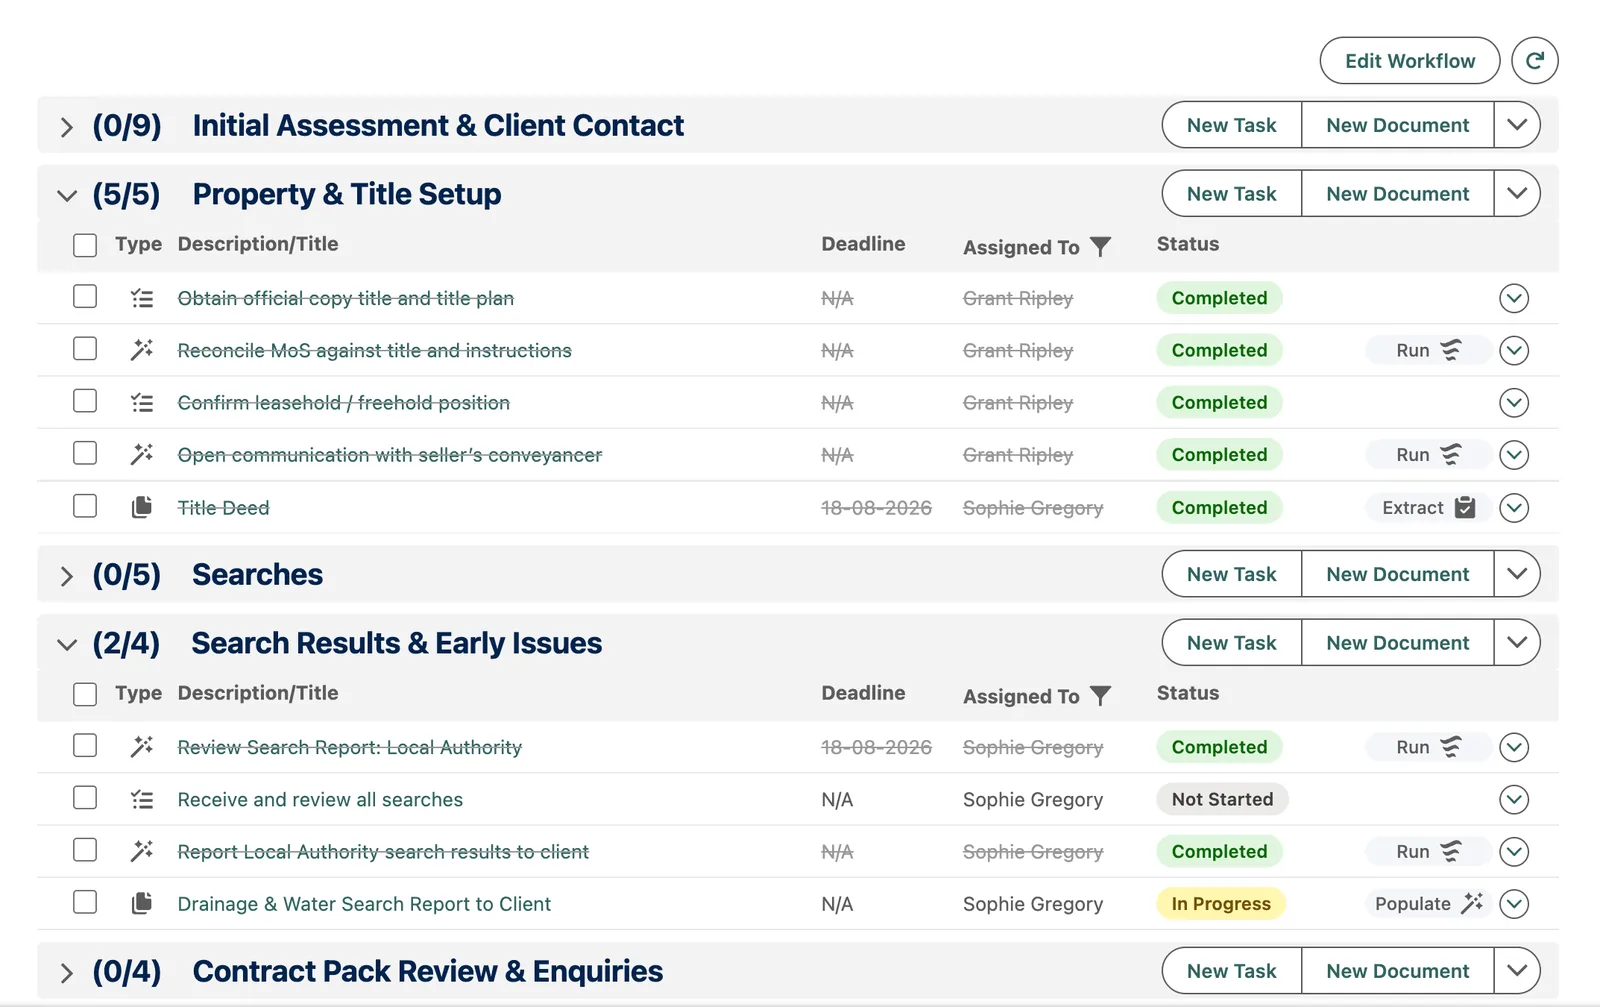The image size is (1600, 1007).
Task: Tick checkbox for Title Deed row
Action: (85, 506)
